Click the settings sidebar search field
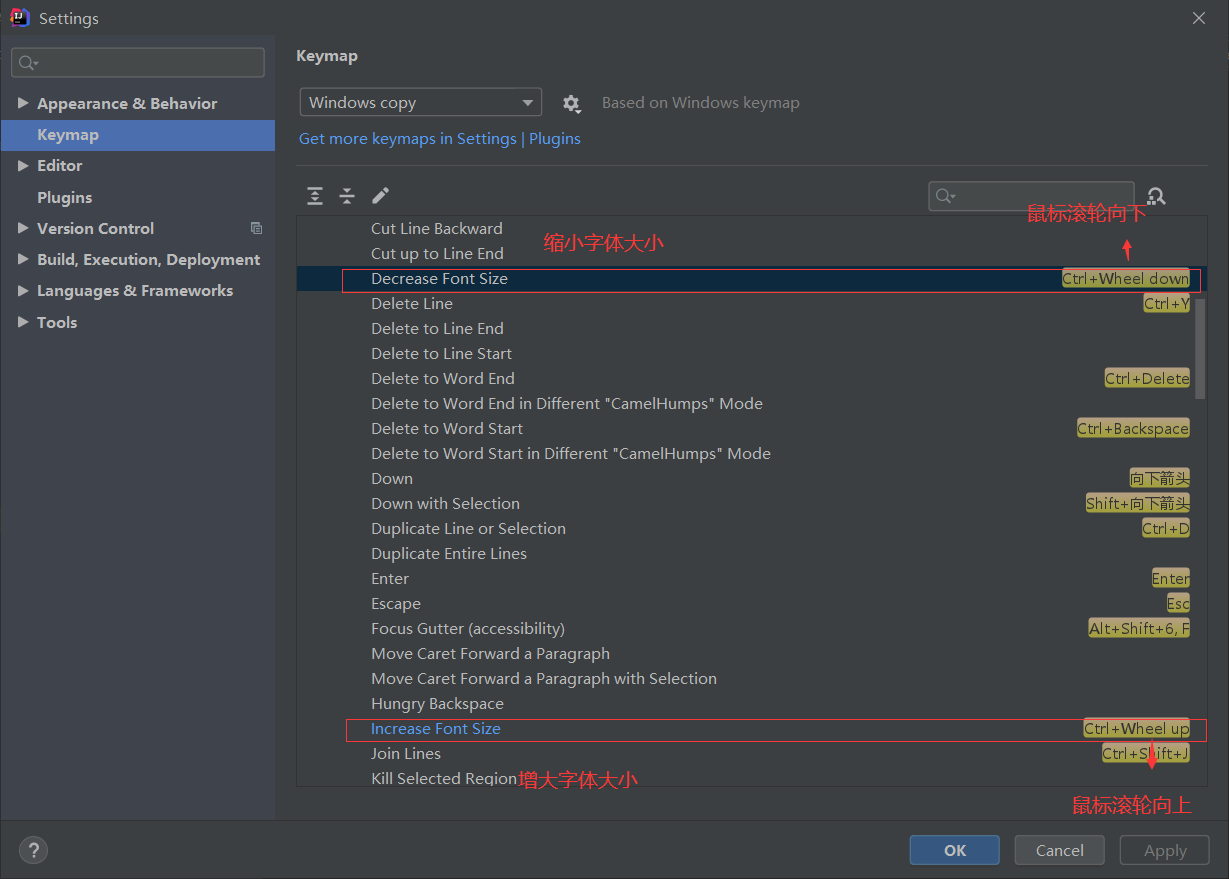The height and width of the screenshot is (879, 1229). [x=138, y=62]
